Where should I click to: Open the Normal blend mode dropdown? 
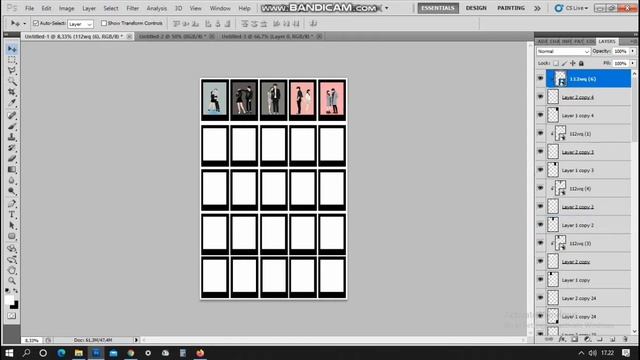pos(563,51)
